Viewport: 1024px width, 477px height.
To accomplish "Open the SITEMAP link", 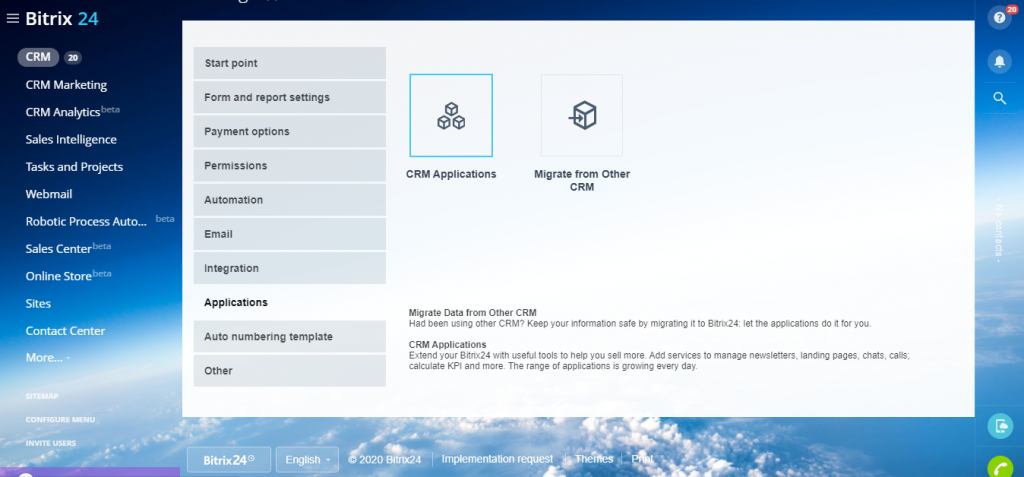I will [x=42, y=397].
